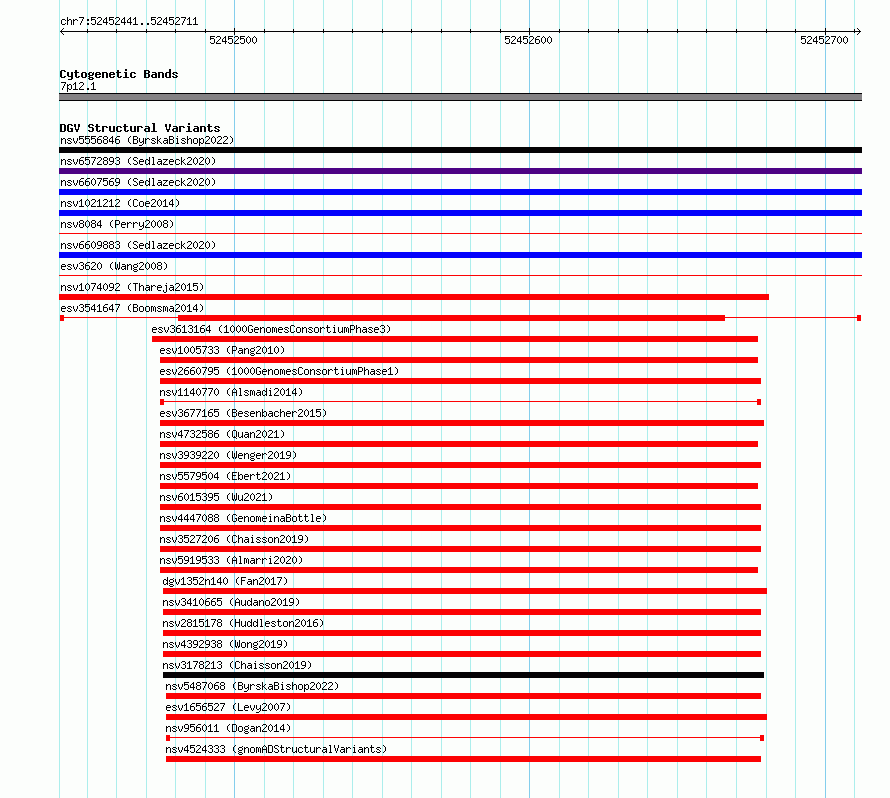Open nsv1140770 (Alsmadi2014) variant
Viewport: 890px width, 798px height.
[x=231, y=392]
